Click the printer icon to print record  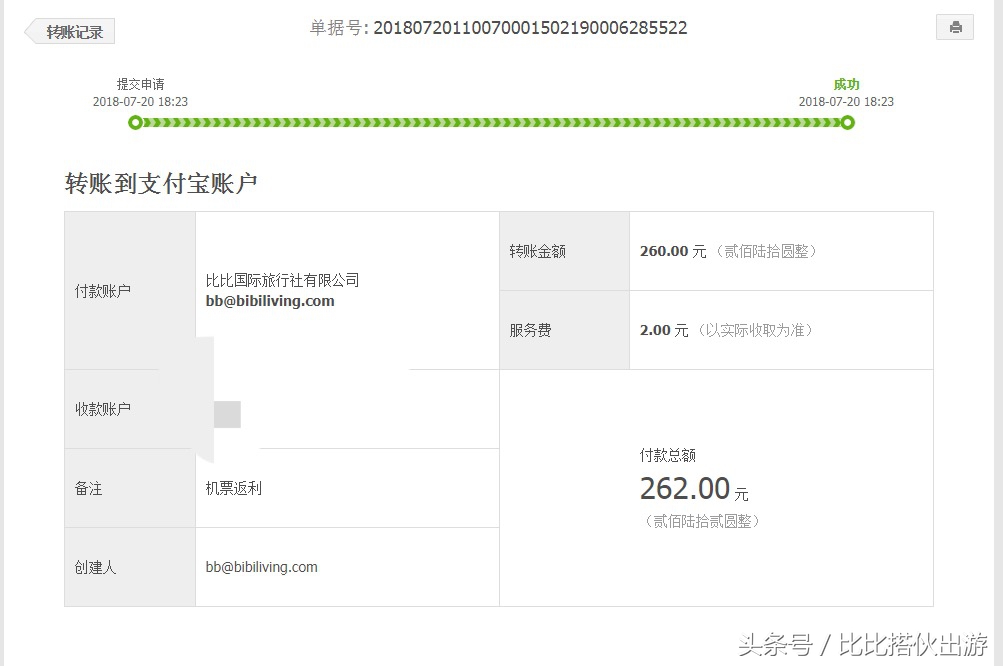tap(954, 26)
